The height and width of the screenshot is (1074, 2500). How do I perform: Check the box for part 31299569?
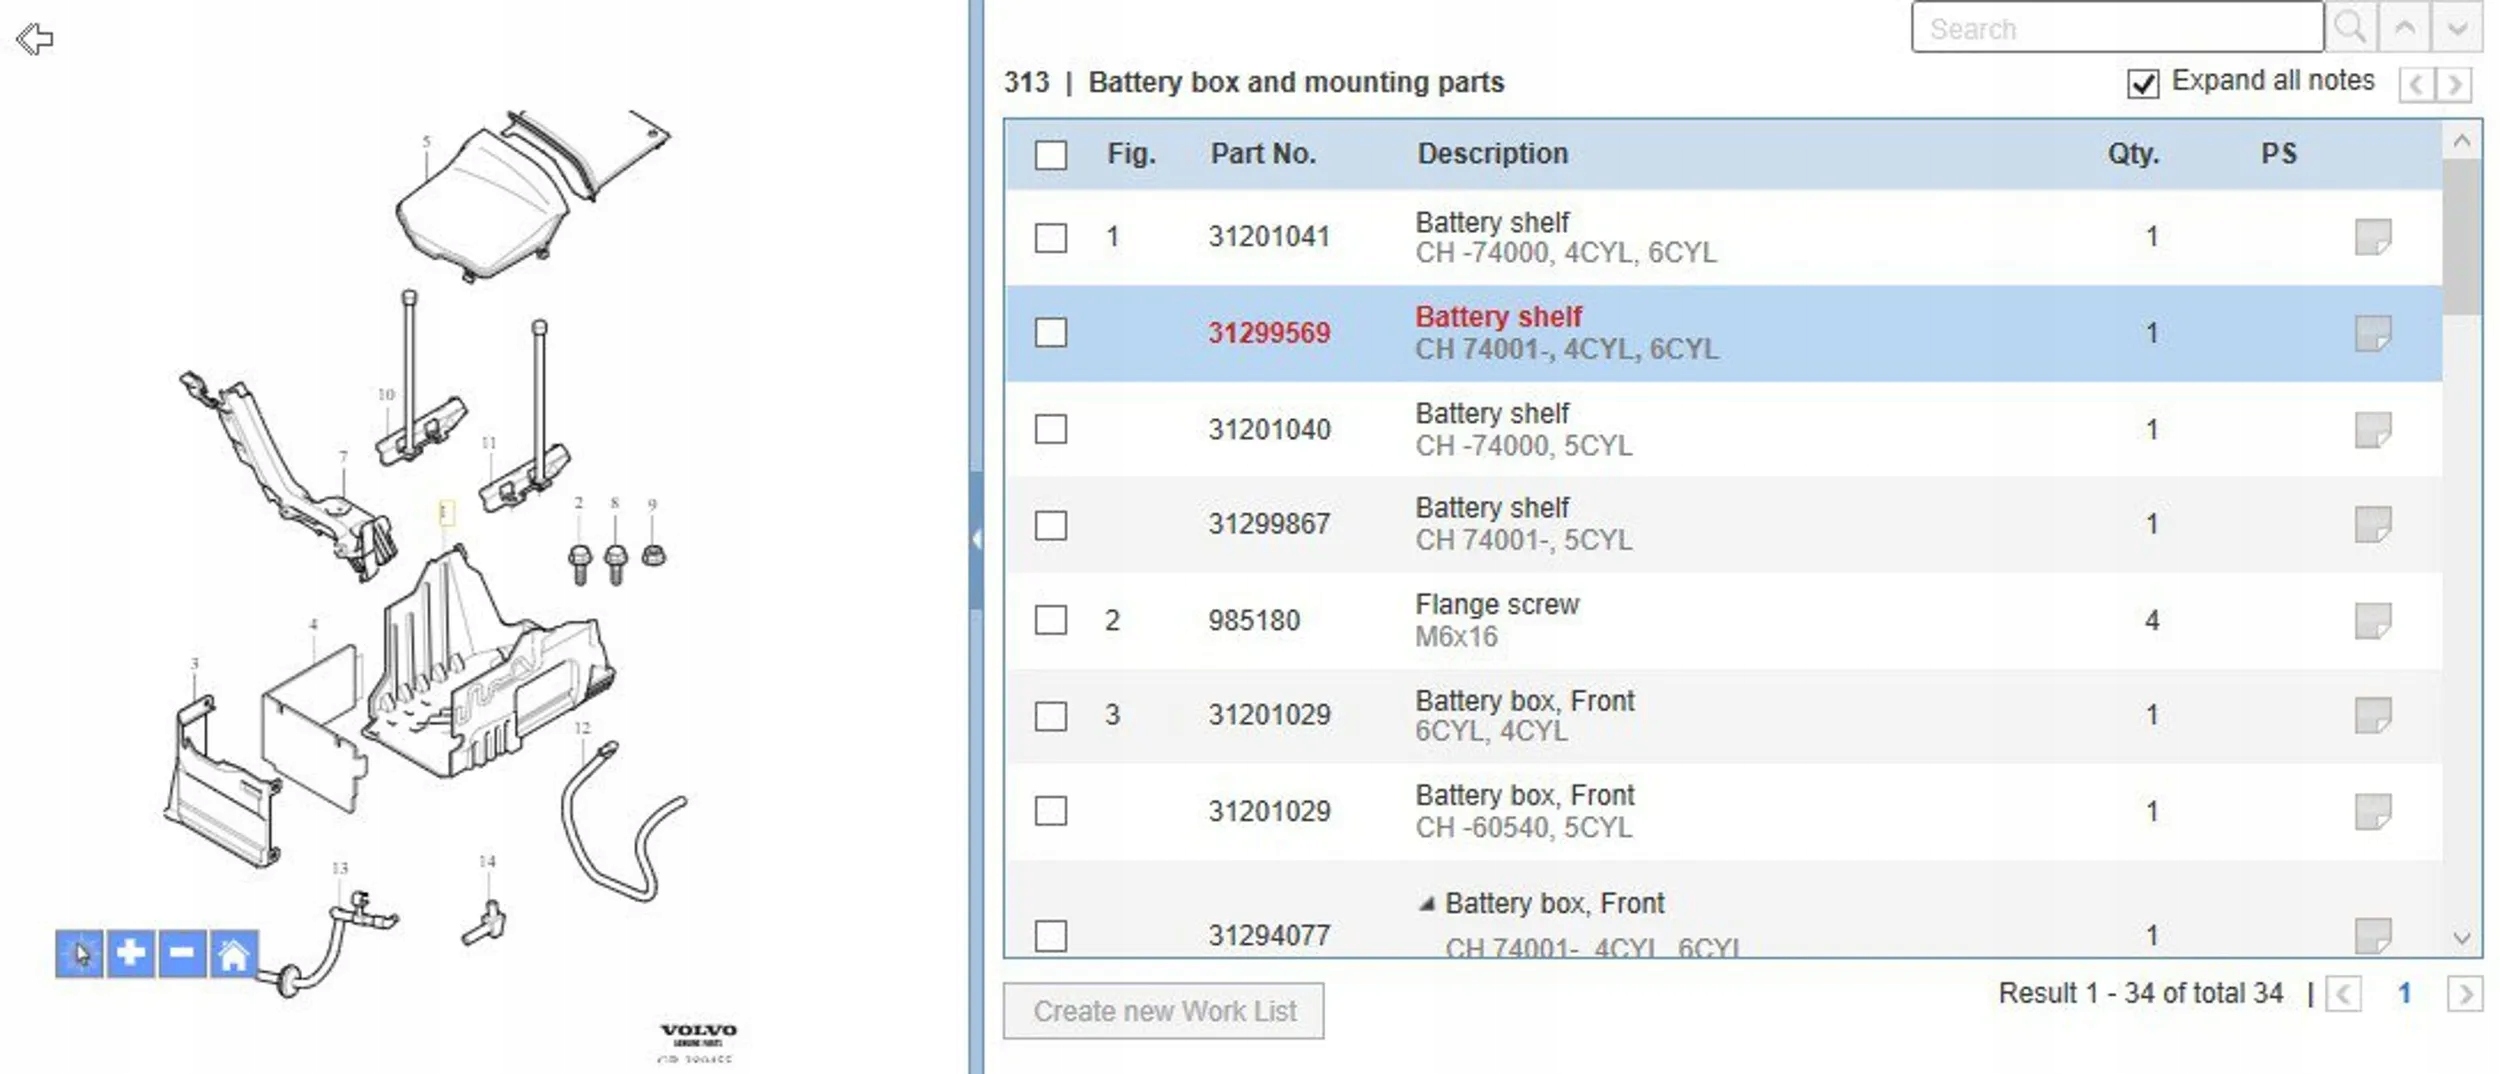[1051, 333]
